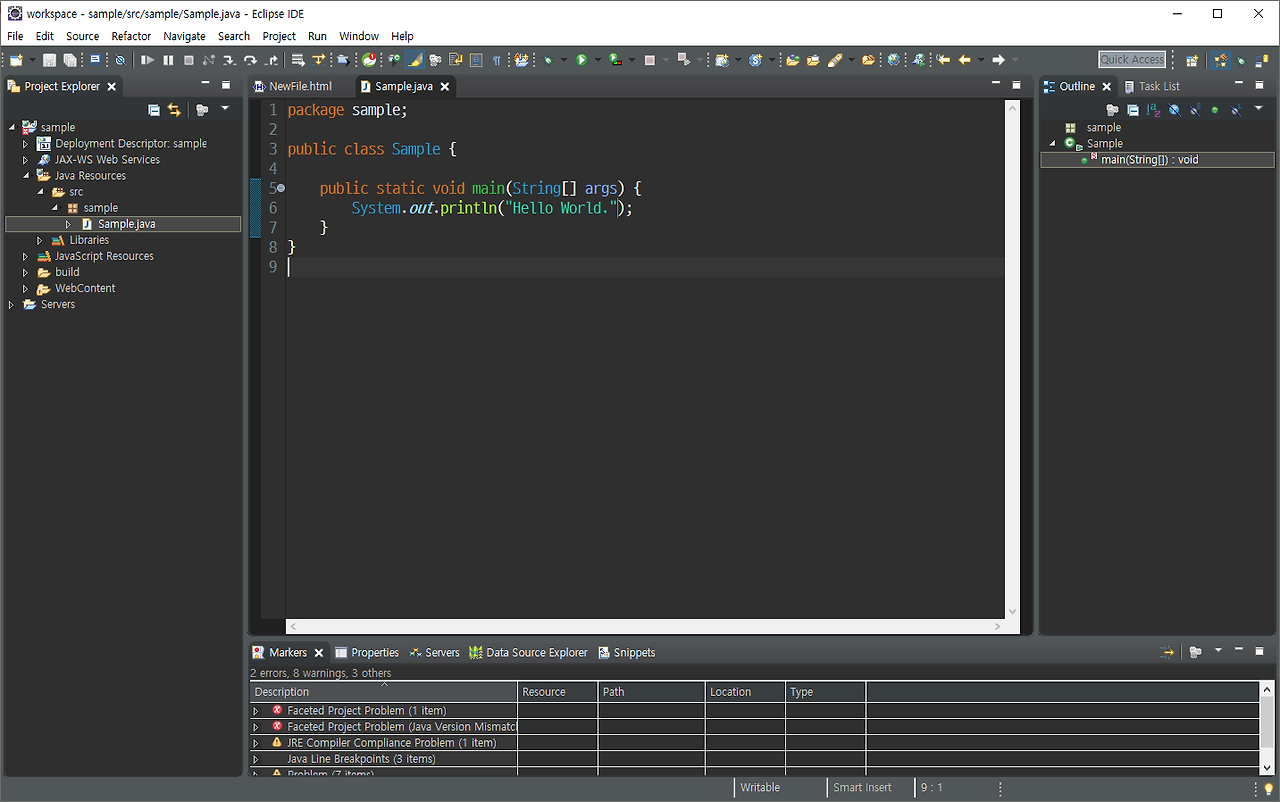This screenshot has height=802, width=1280.
Task: Expand the JAX-WS Web Services node
Action: [x=26, y=159]
